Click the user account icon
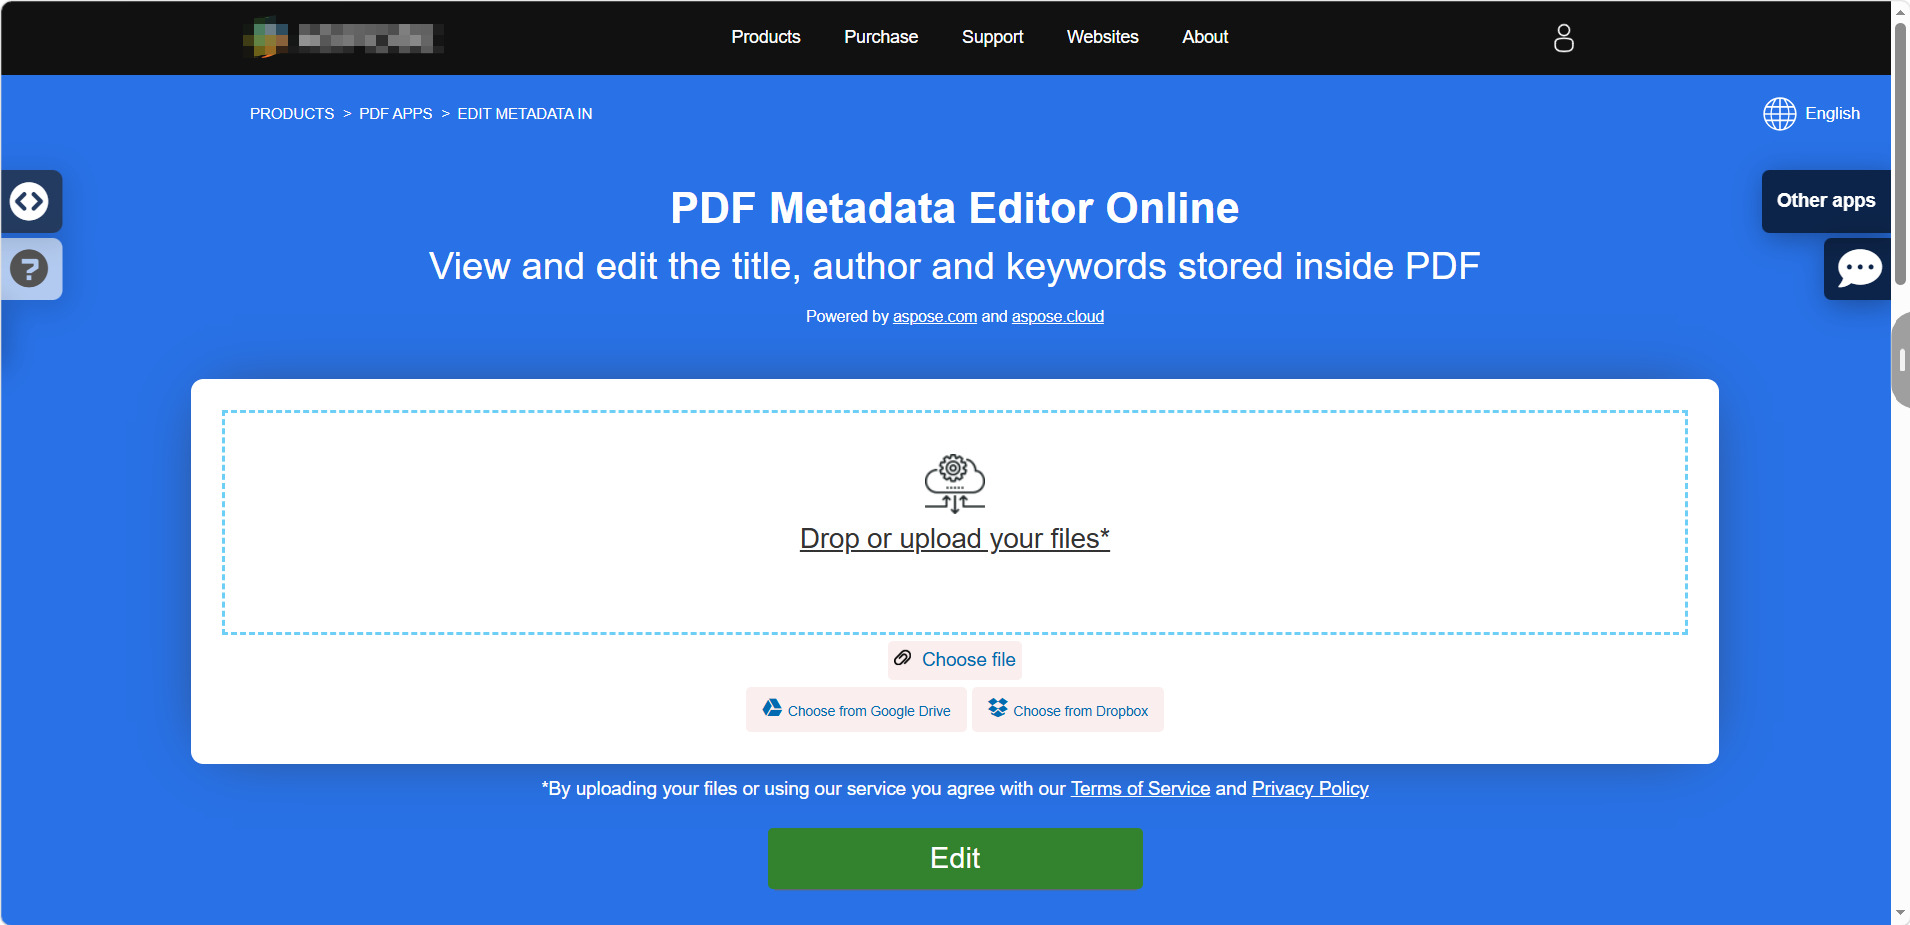 tap(1564, 38)
